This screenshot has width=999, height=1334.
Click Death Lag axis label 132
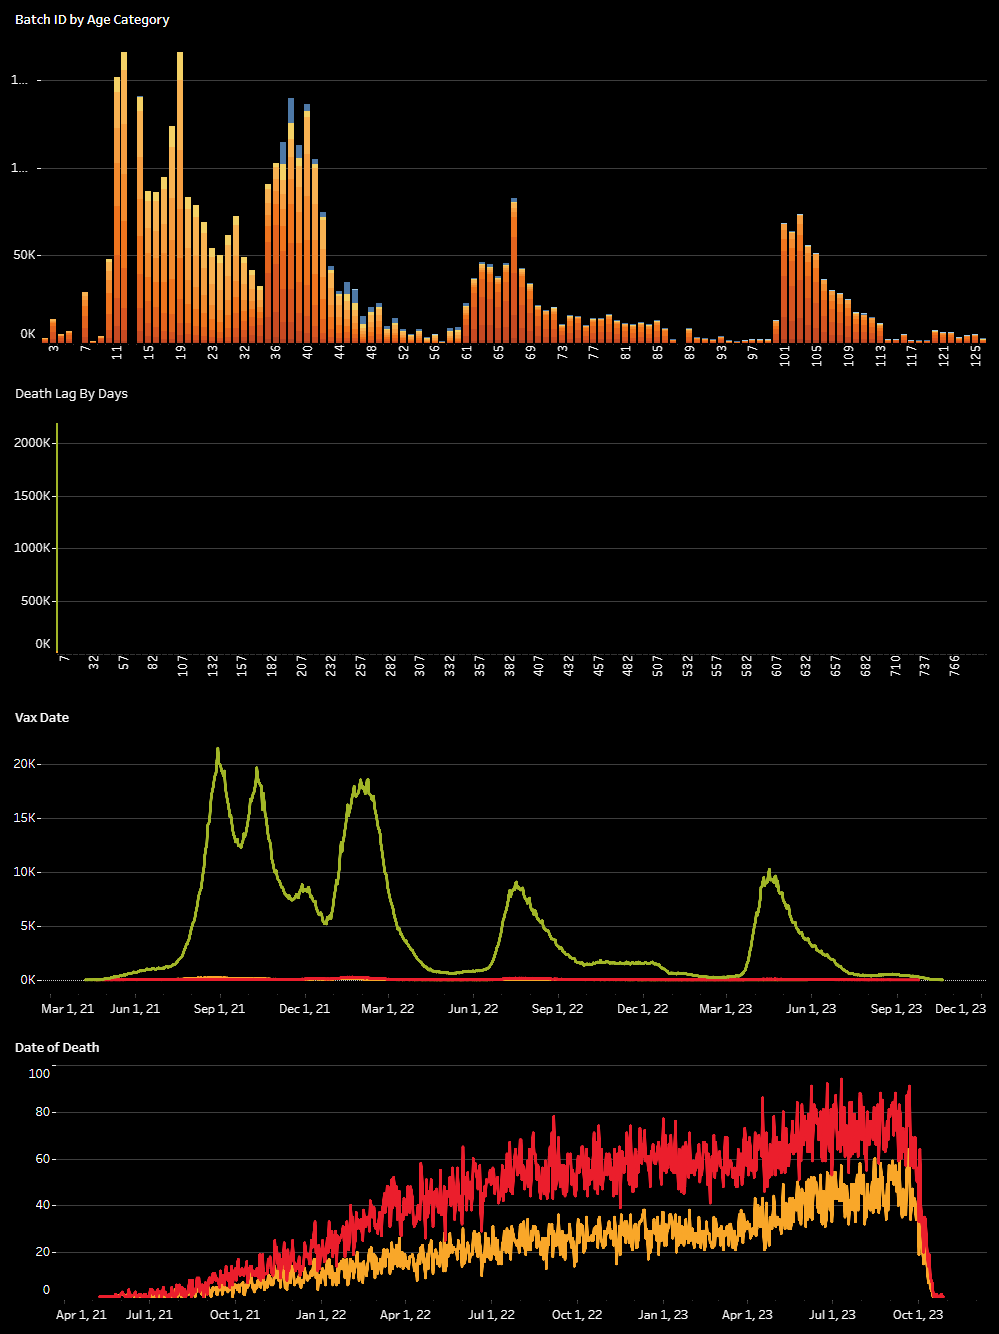[212, 666]
